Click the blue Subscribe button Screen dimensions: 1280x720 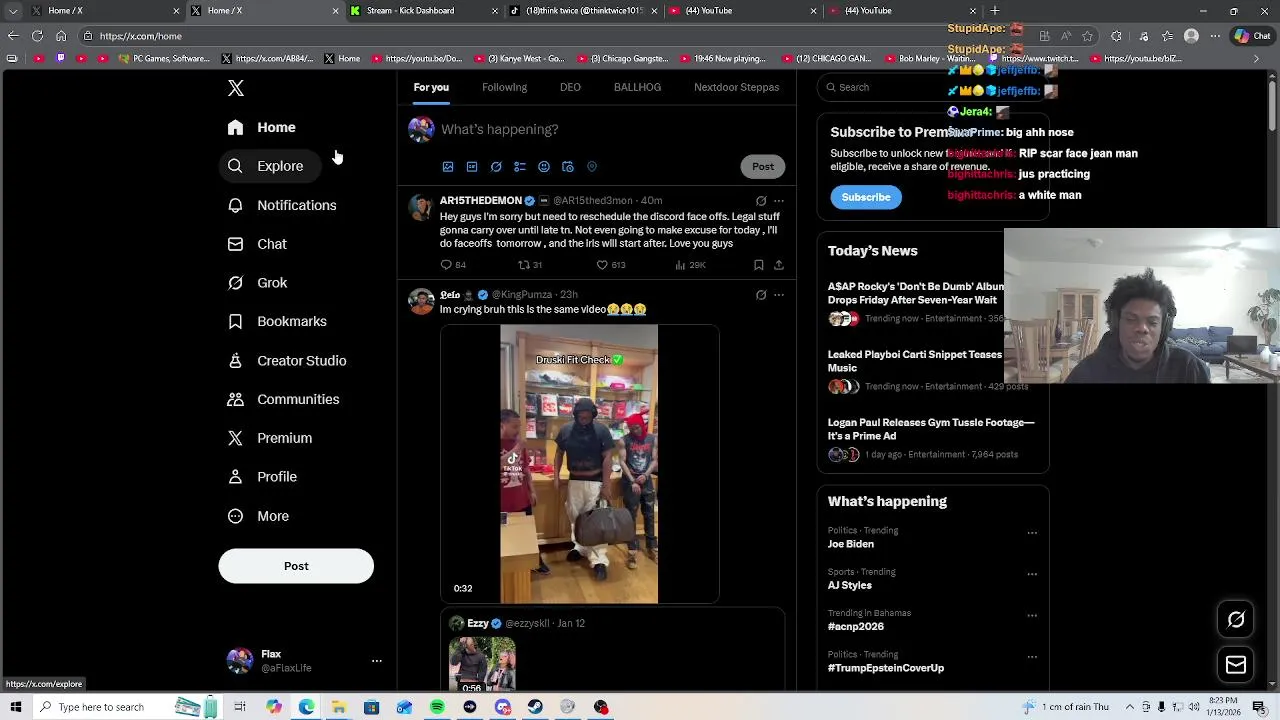click(866, 197)
